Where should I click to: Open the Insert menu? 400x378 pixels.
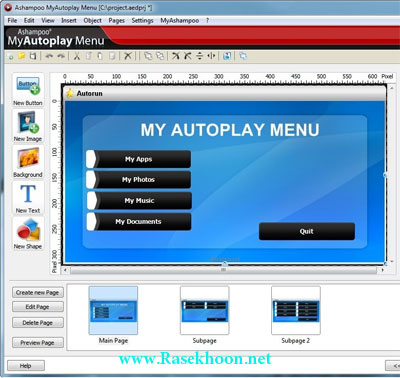click(69, 21)
